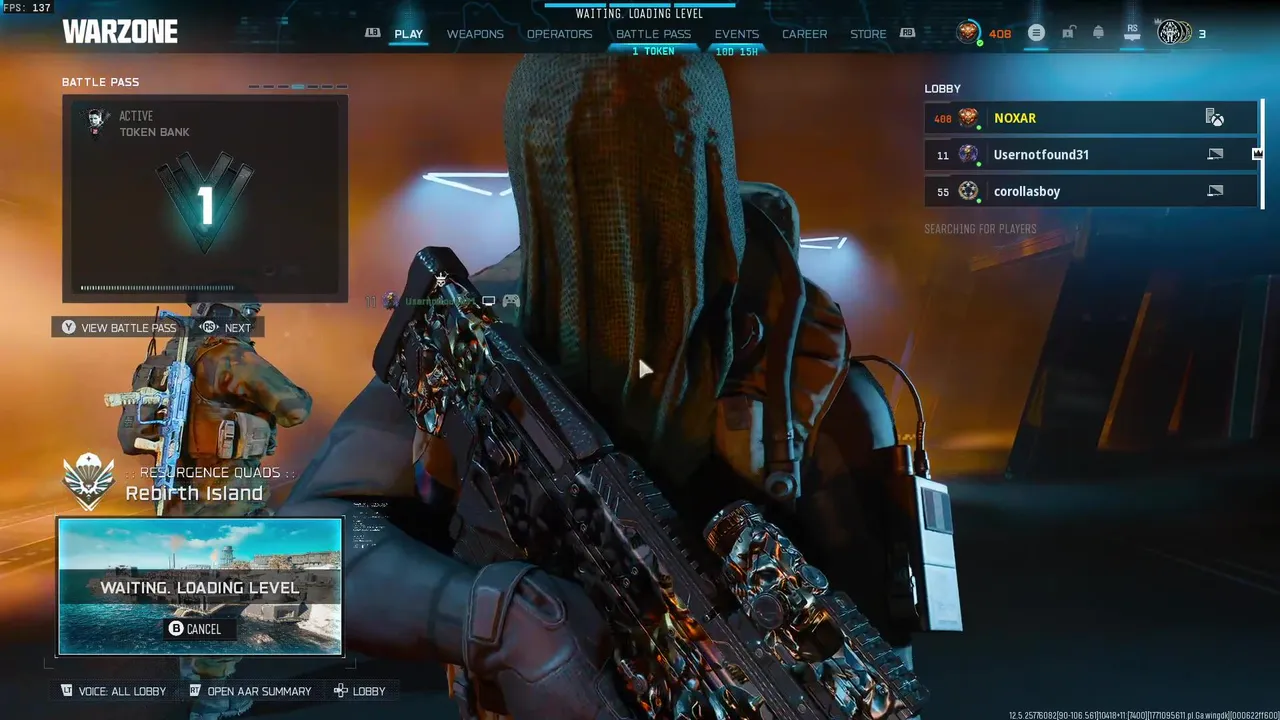Viewport: 1280px width, 720px height.
Task: Click the lobby list scrollbar
Action: (1262, 153)
